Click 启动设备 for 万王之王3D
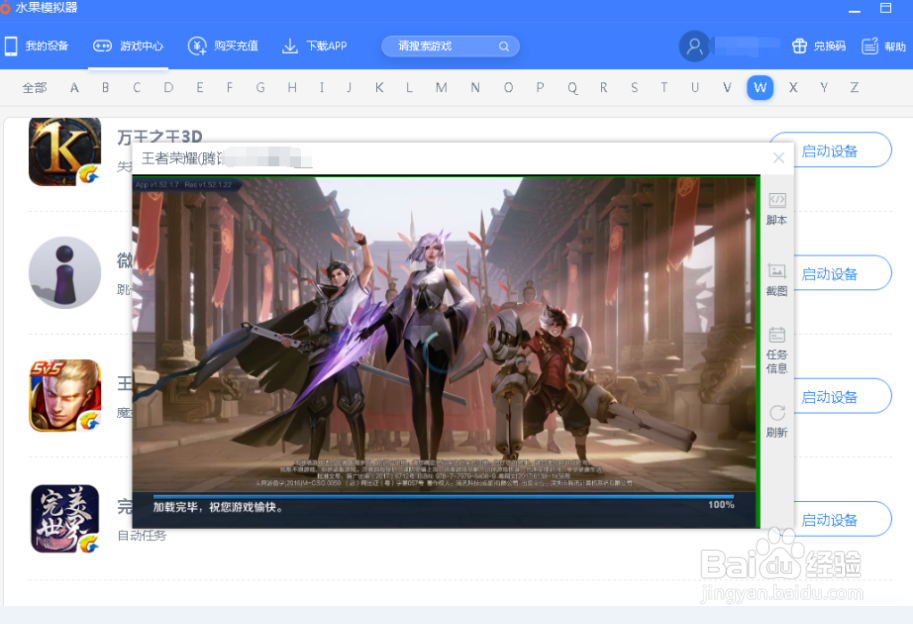The height and width of the screenshot is (624, 913). tap(843, 150)
